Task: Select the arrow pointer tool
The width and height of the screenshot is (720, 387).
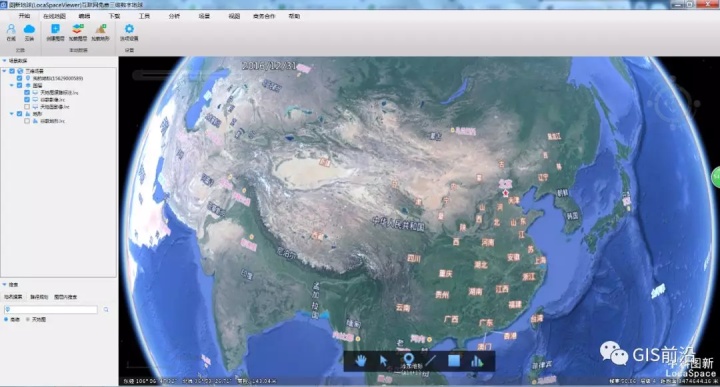Action: [x=383, y=361]
